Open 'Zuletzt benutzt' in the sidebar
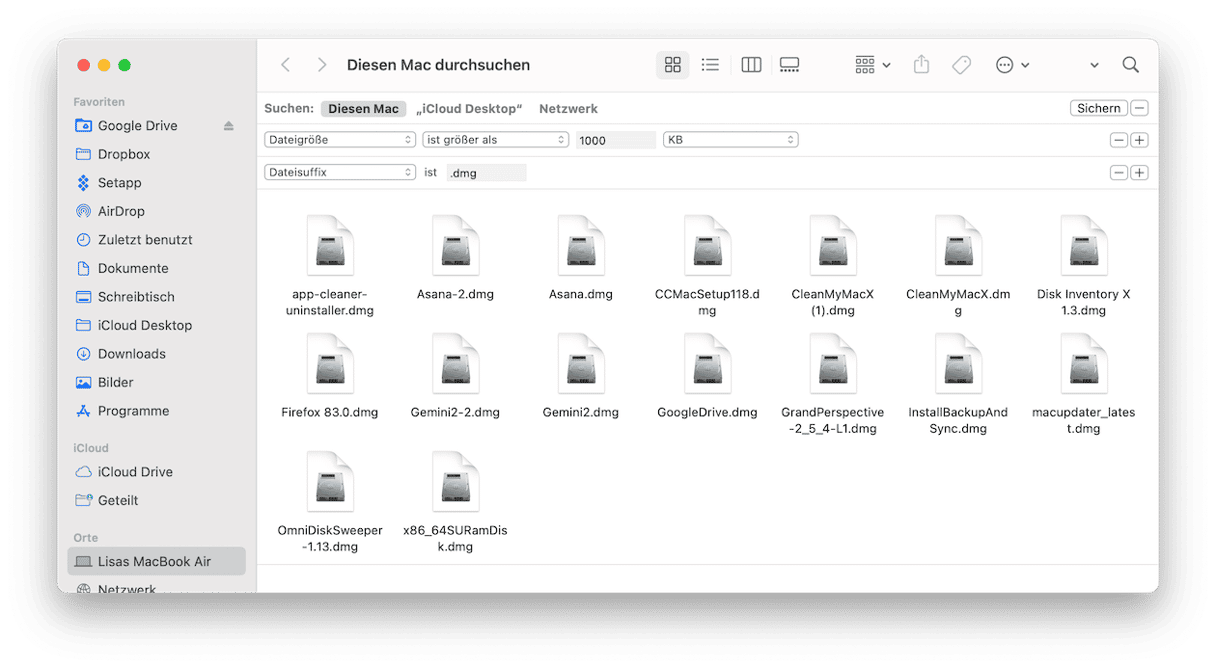This screenshot has height=668, width=1216. pyautogui.click(x=145, y=240)
